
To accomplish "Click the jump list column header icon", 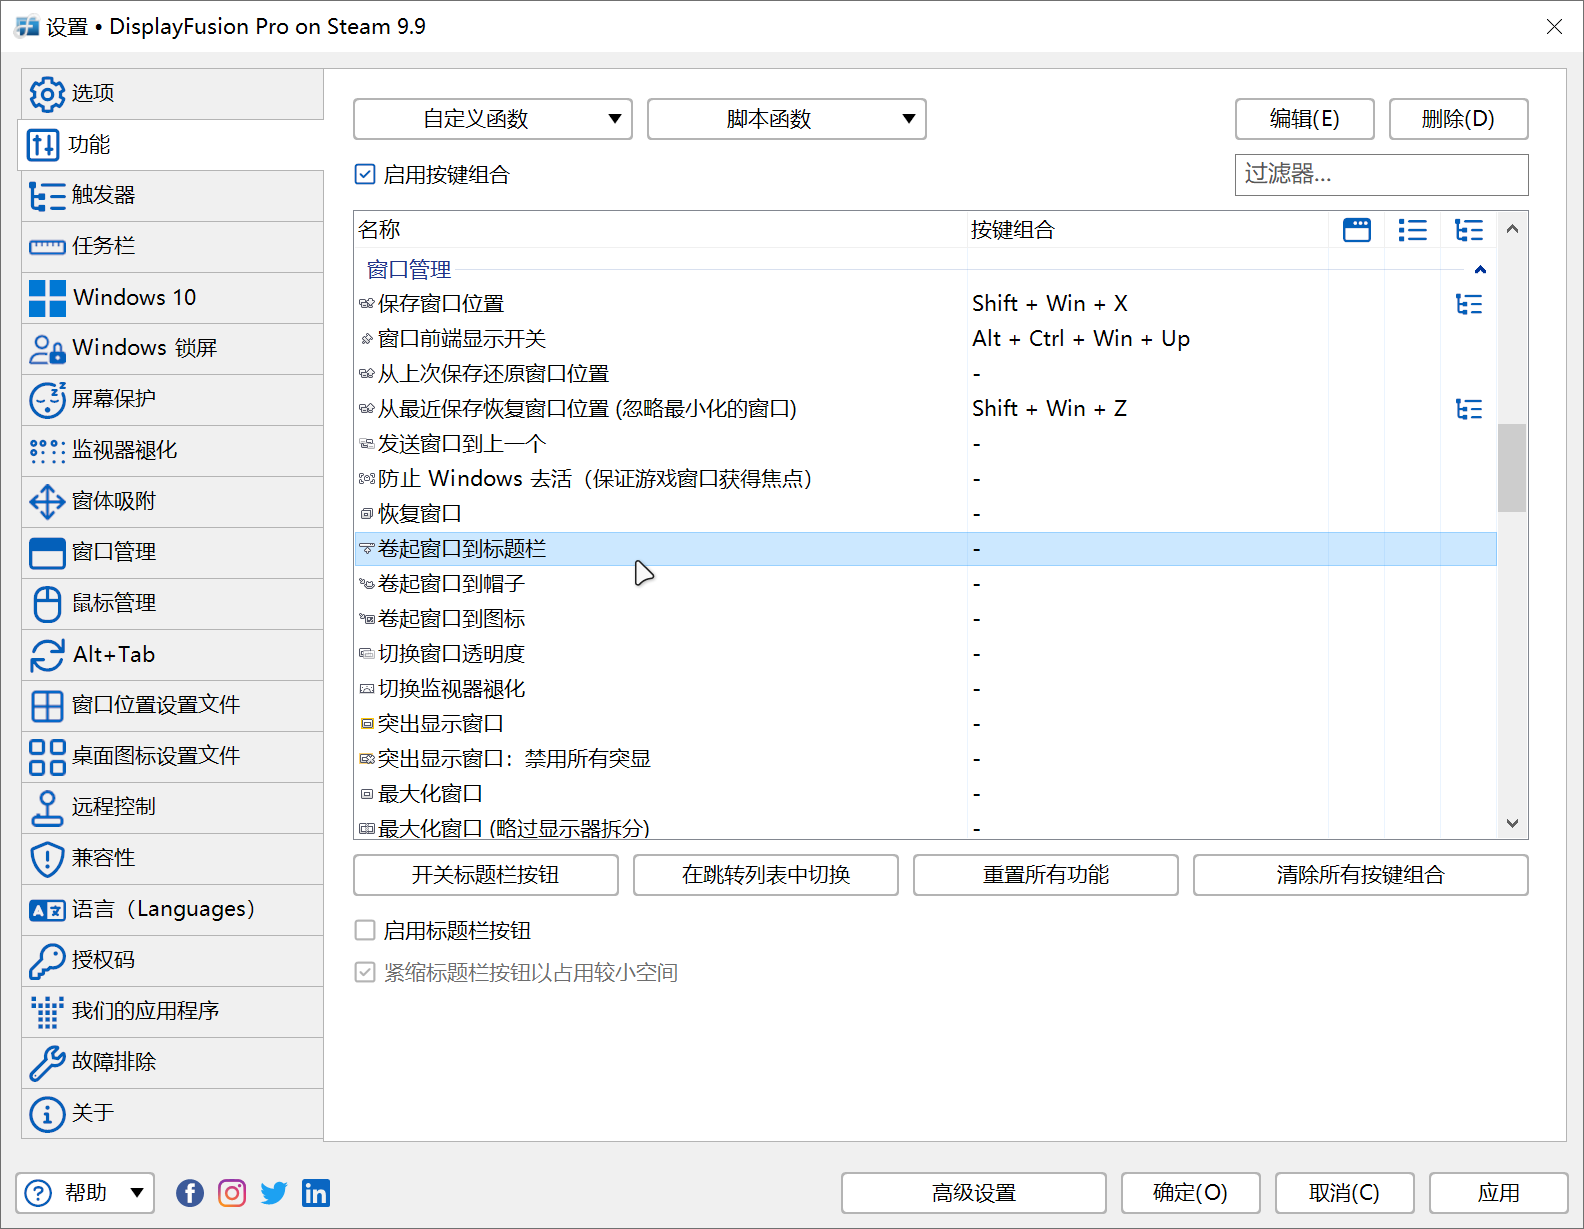I will [1412, 230].
